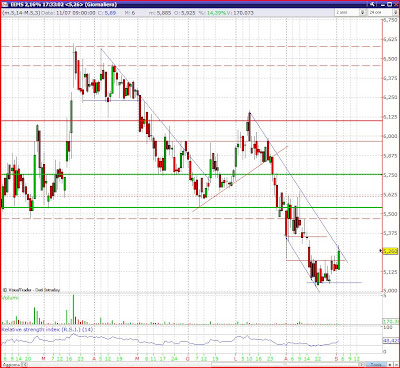Click the horizontal scrollbar left arrow
This screenshot has width=400, height=368.
click(x=25, y=365)
